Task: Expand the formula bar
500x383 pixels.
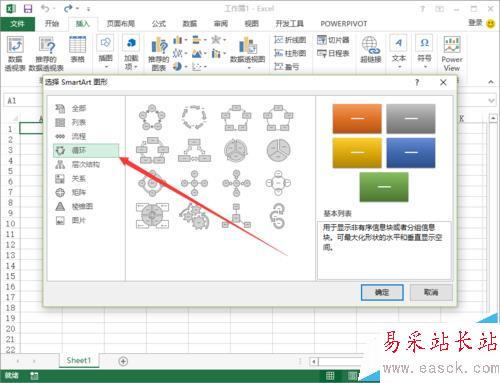Action: [491, 100]
